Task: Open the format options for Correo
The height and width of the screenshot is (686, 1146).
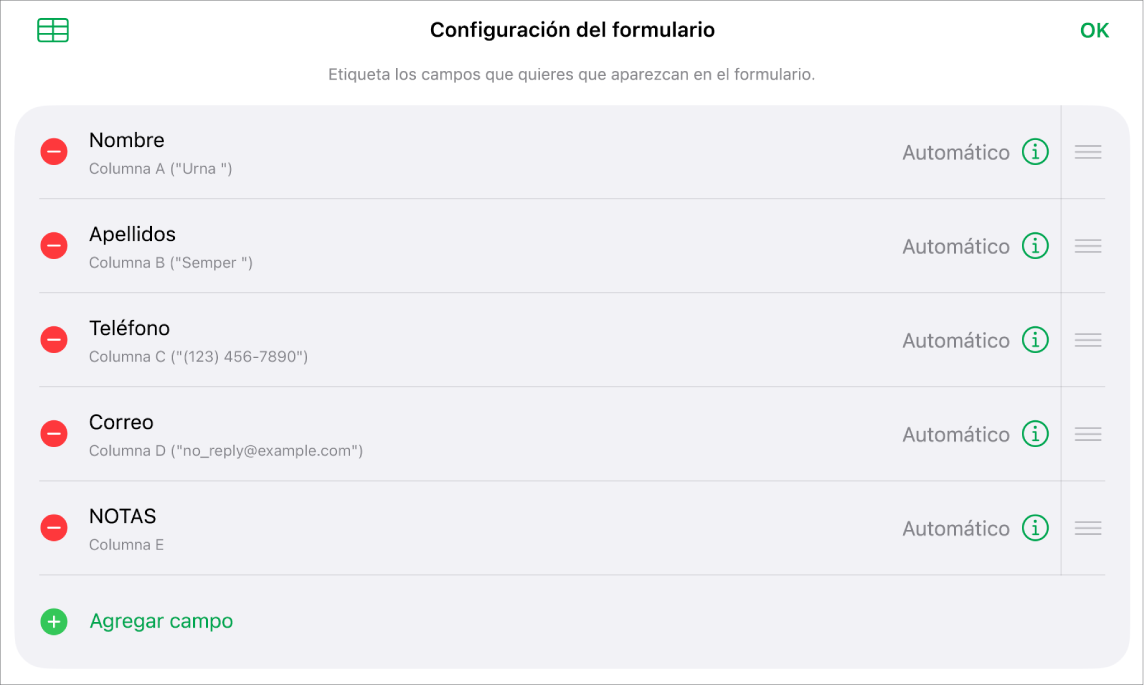Action: (955, 433)
